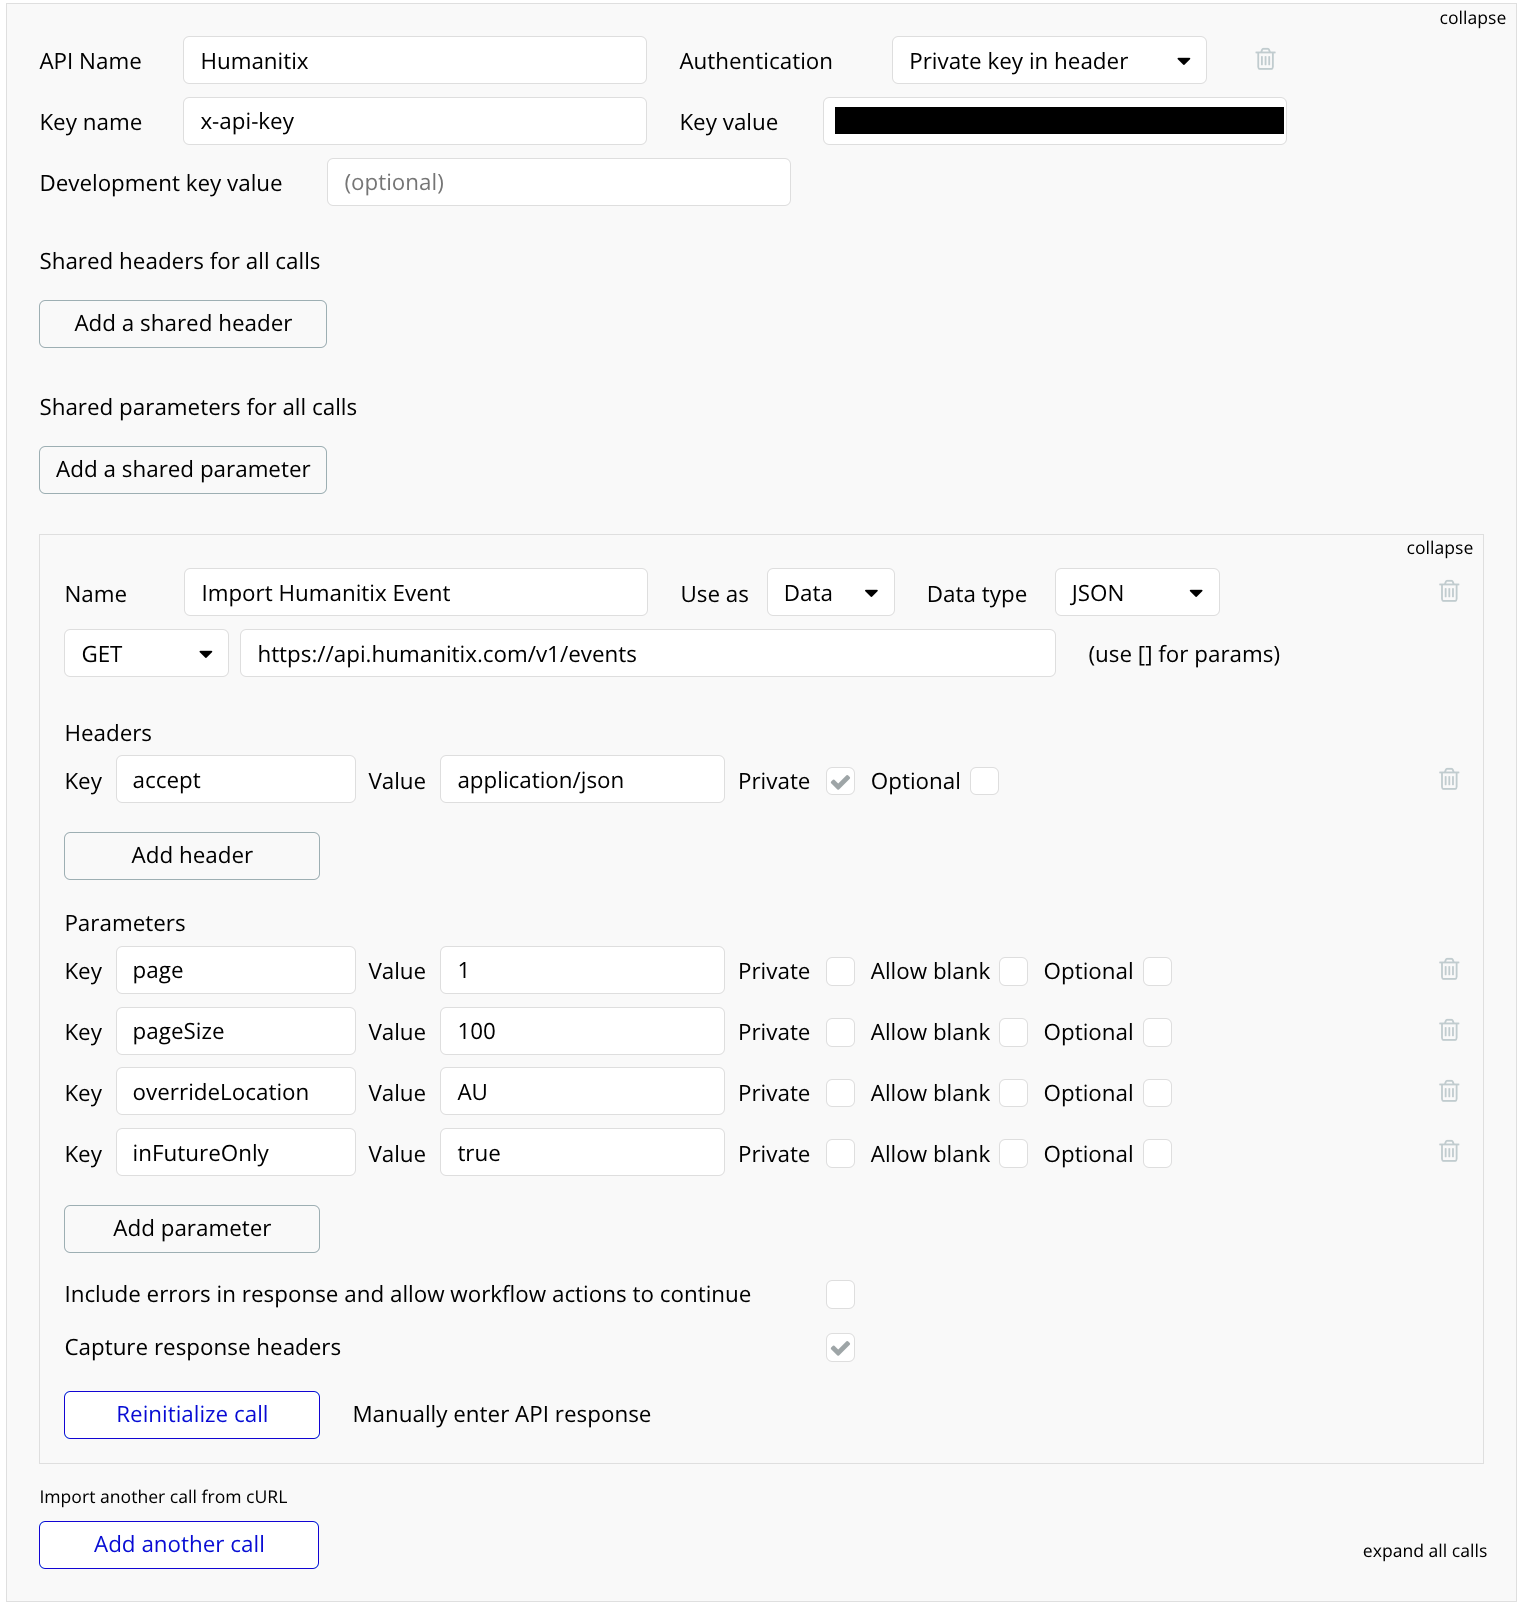Delete the page parameter row
The width and height of the screenshot is (1524, 1612).
pos(1449,969)
